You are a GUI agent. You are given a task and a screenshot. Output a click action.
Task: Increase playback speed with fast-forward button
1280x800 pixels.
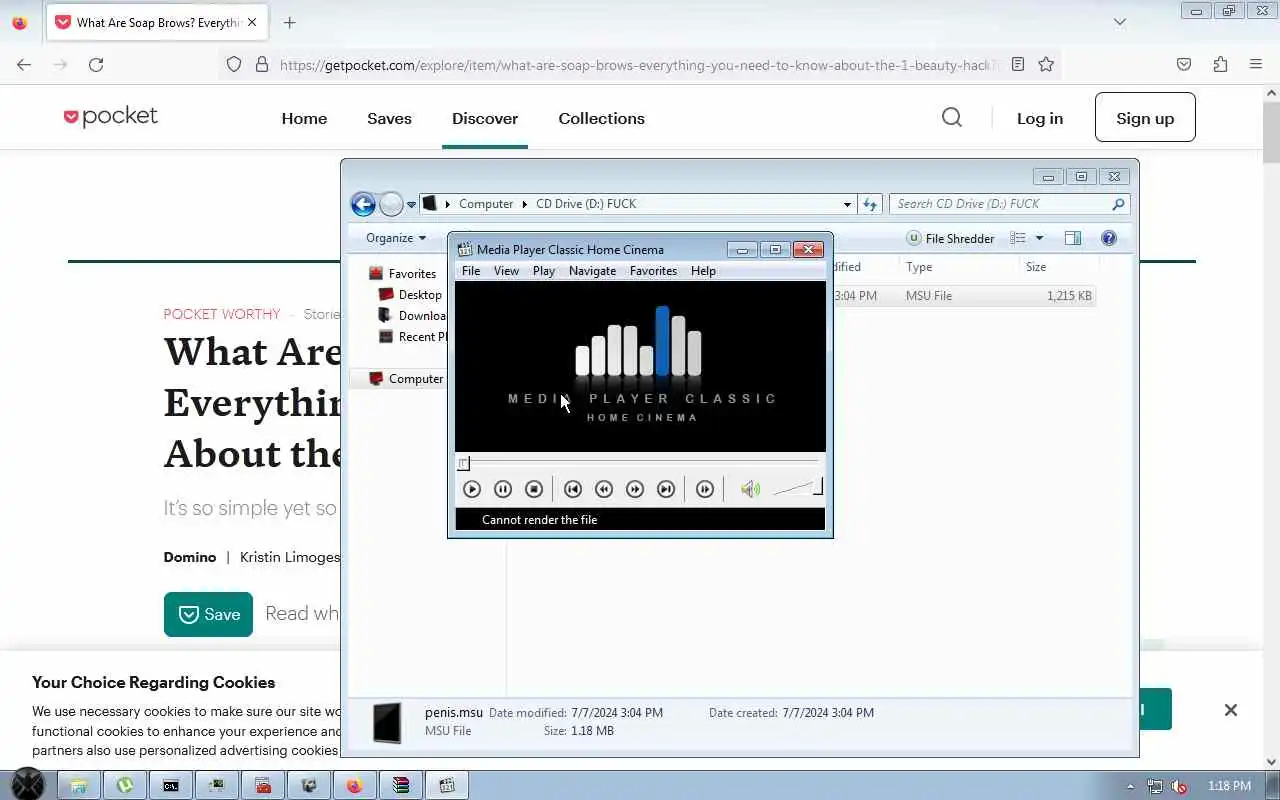[x=635, y=489]
